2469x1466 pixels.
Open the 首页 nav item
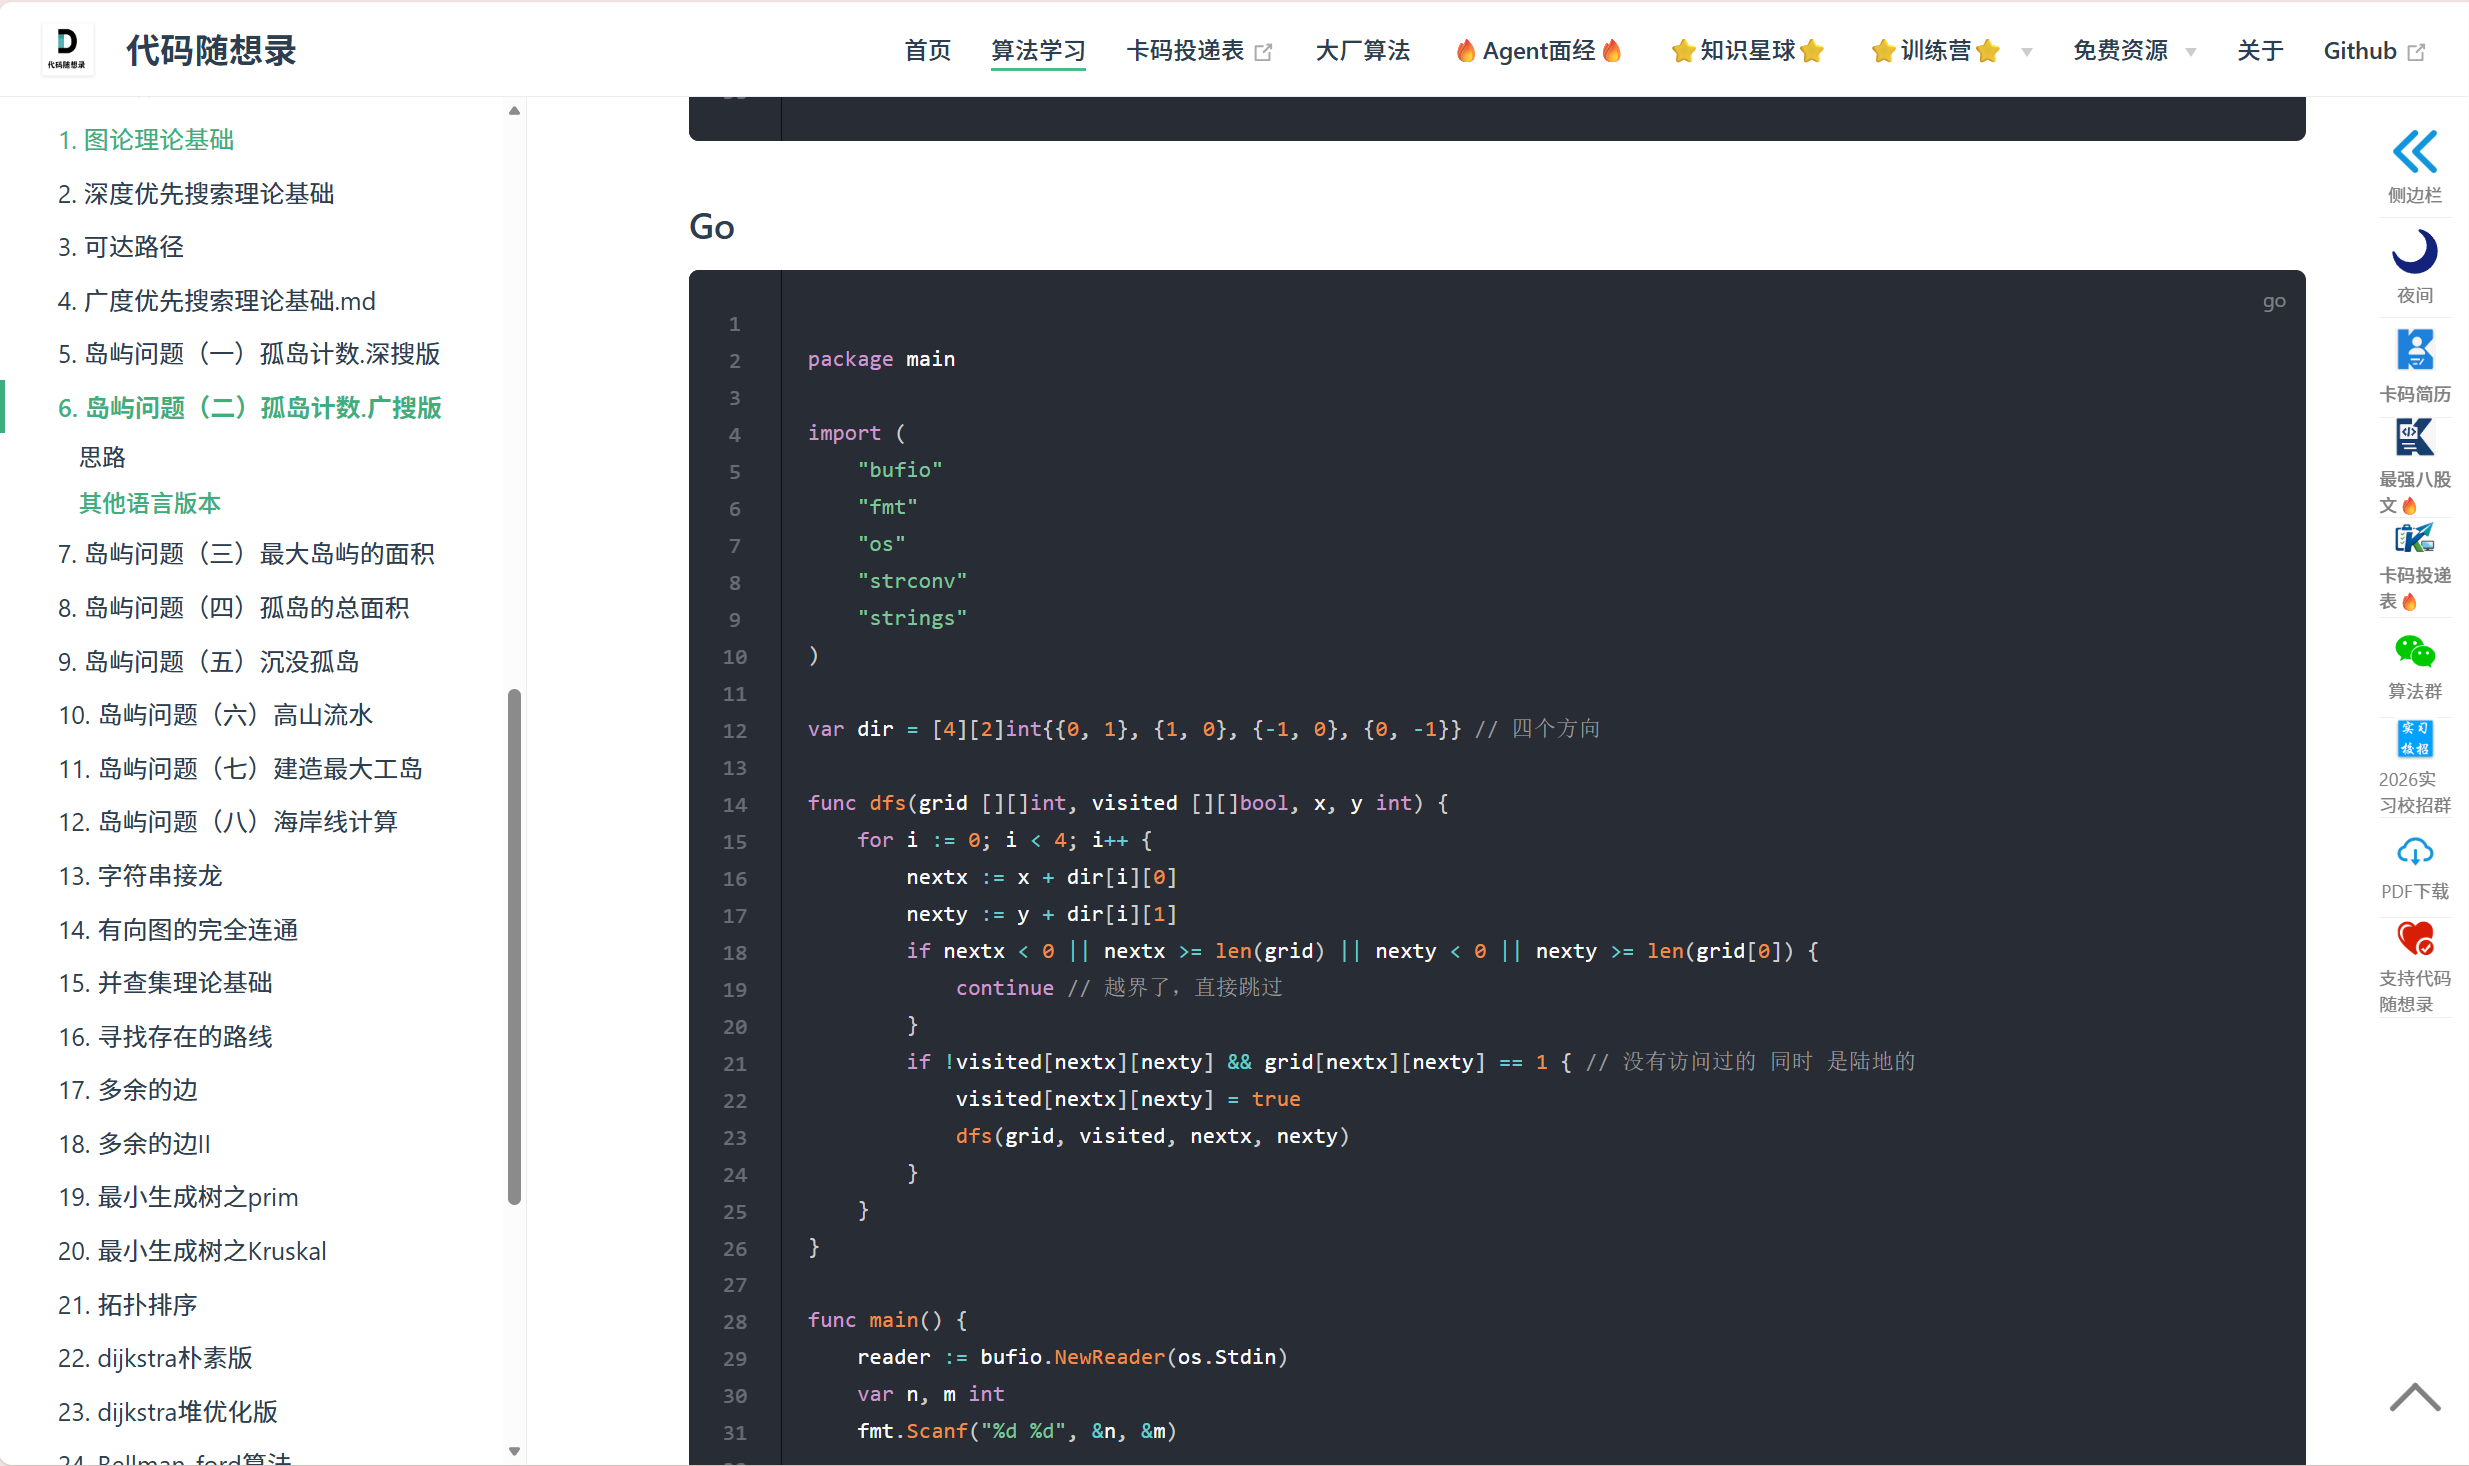coord(927,50)
